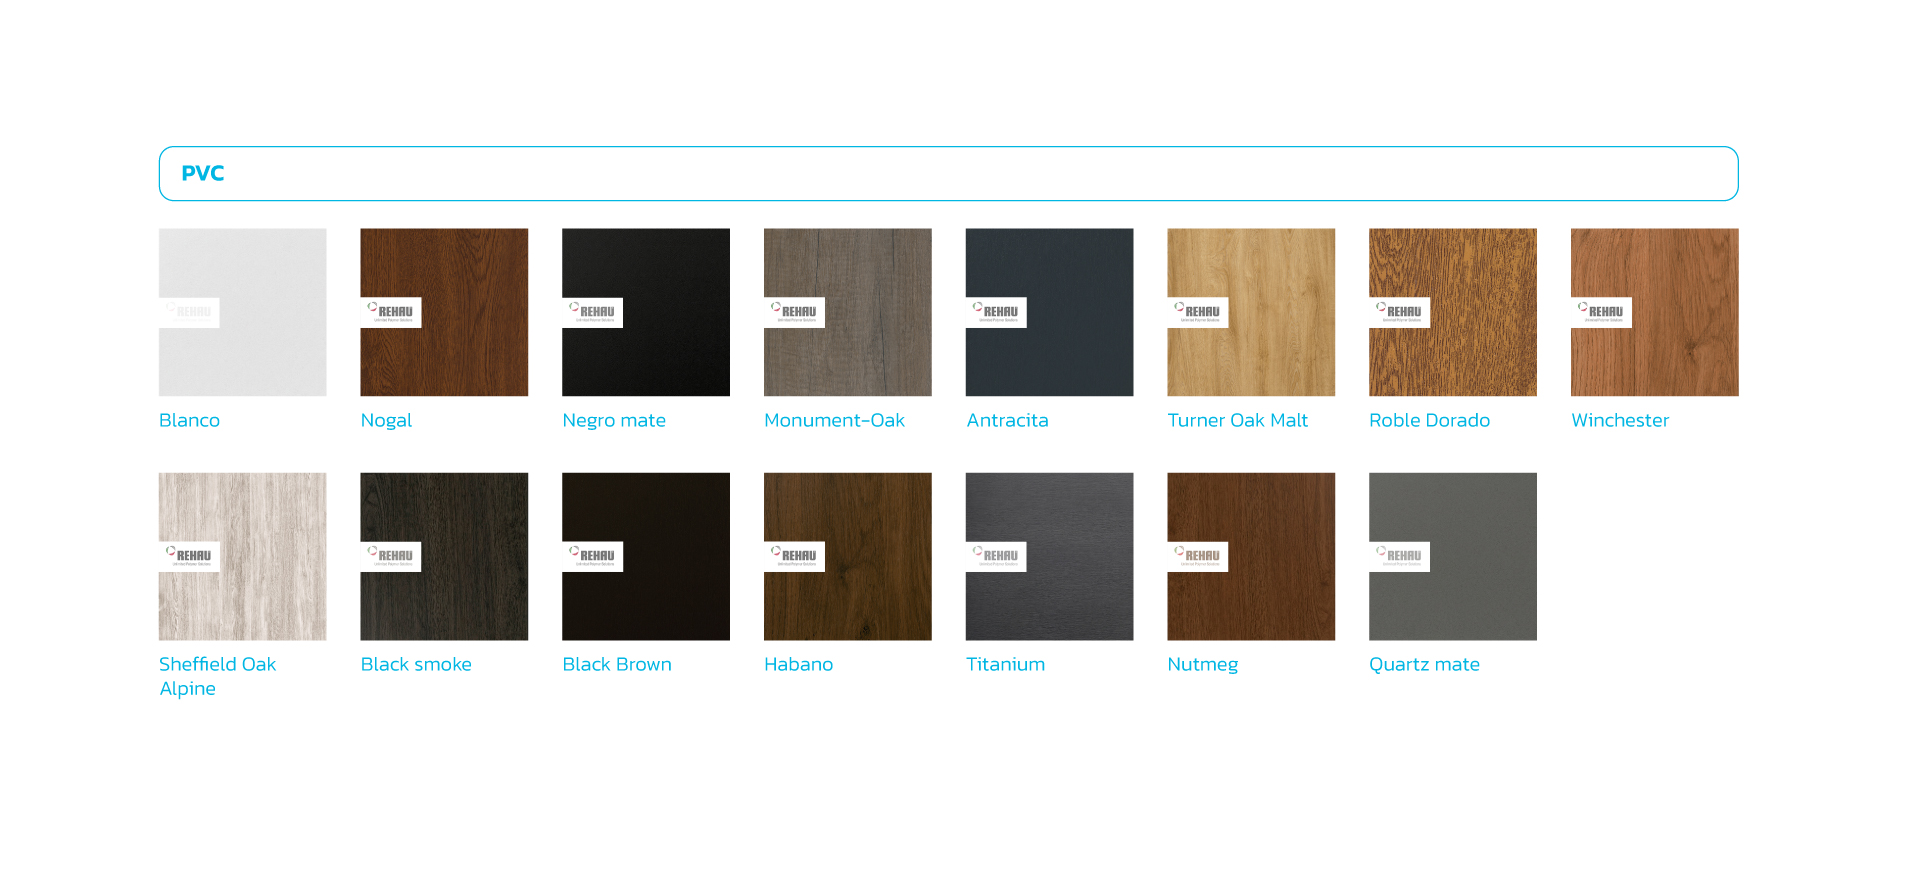The image size is (1920, 873).
Task: Choose the Black smoke finish sample
Action: (444, 557)
